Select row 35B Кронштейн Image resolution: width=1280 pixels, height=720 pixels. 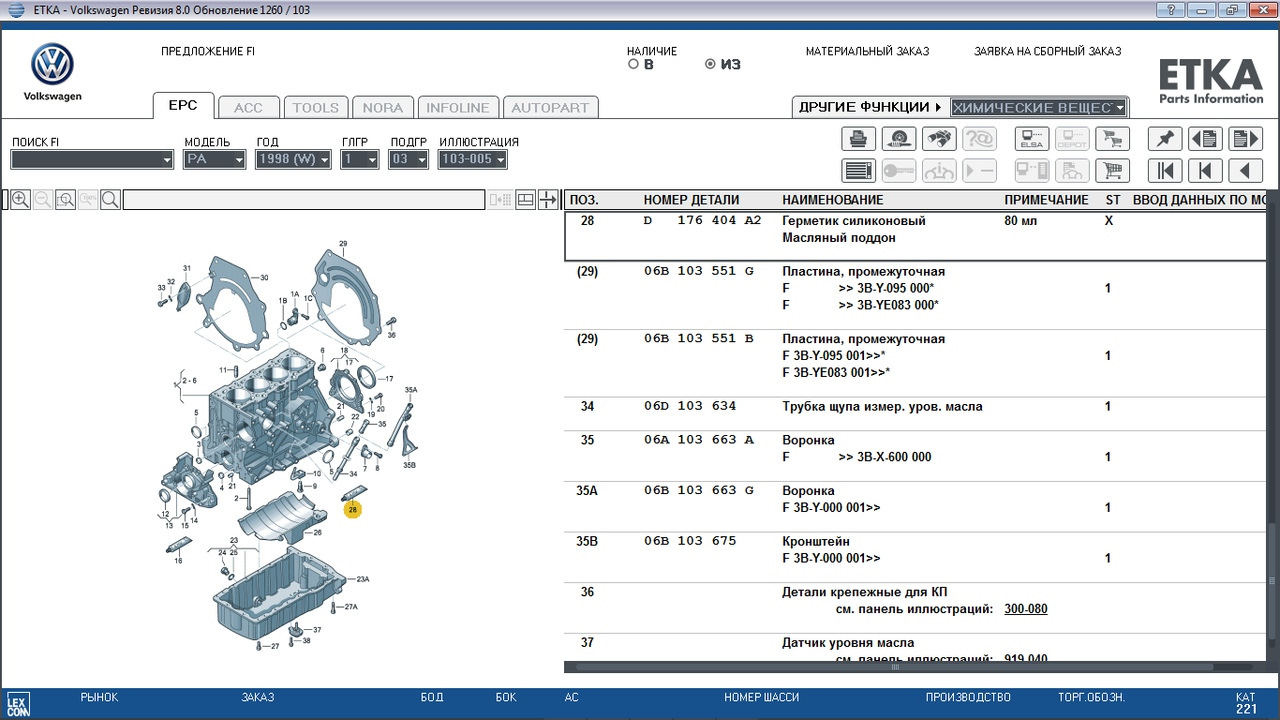915,557
